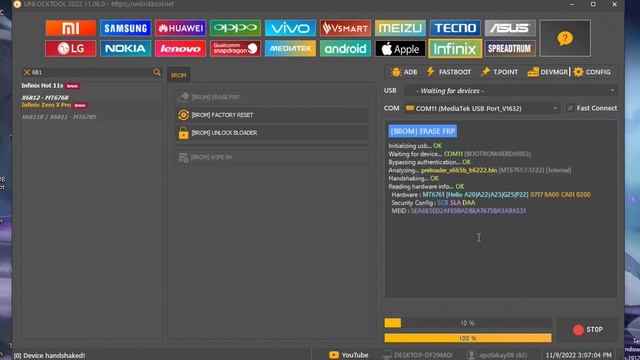The image size is (640, 360).
Task: Select the Vsmart brand tile
Action: pos(345,28)
